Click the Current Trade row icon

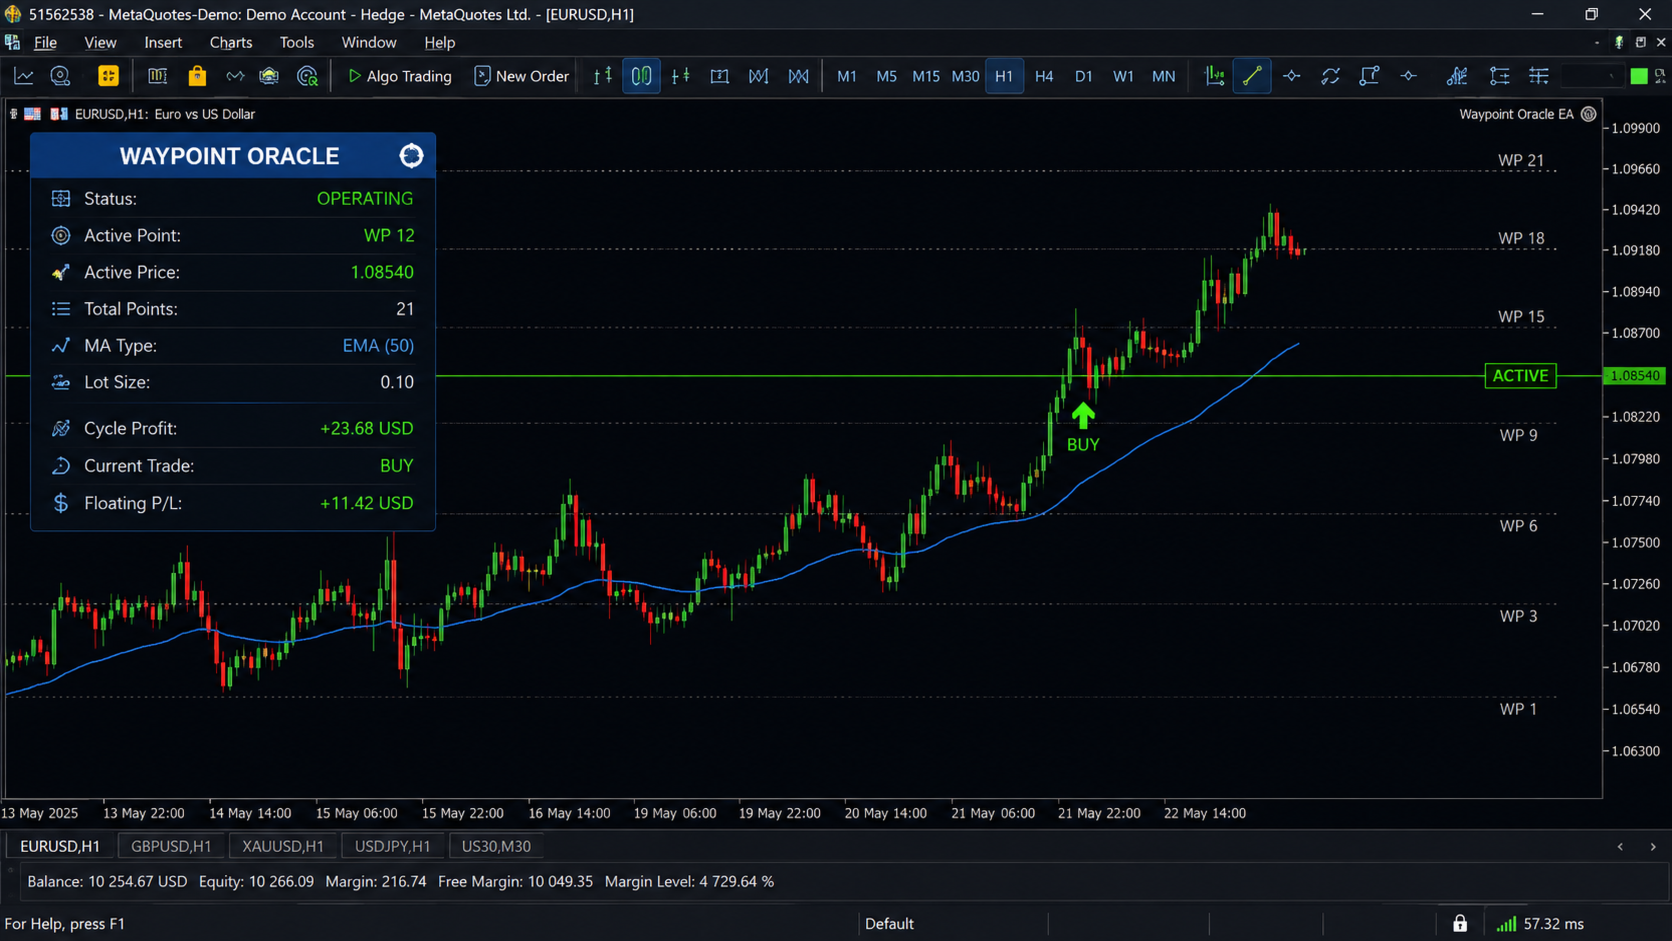click(x=61, y=466)
